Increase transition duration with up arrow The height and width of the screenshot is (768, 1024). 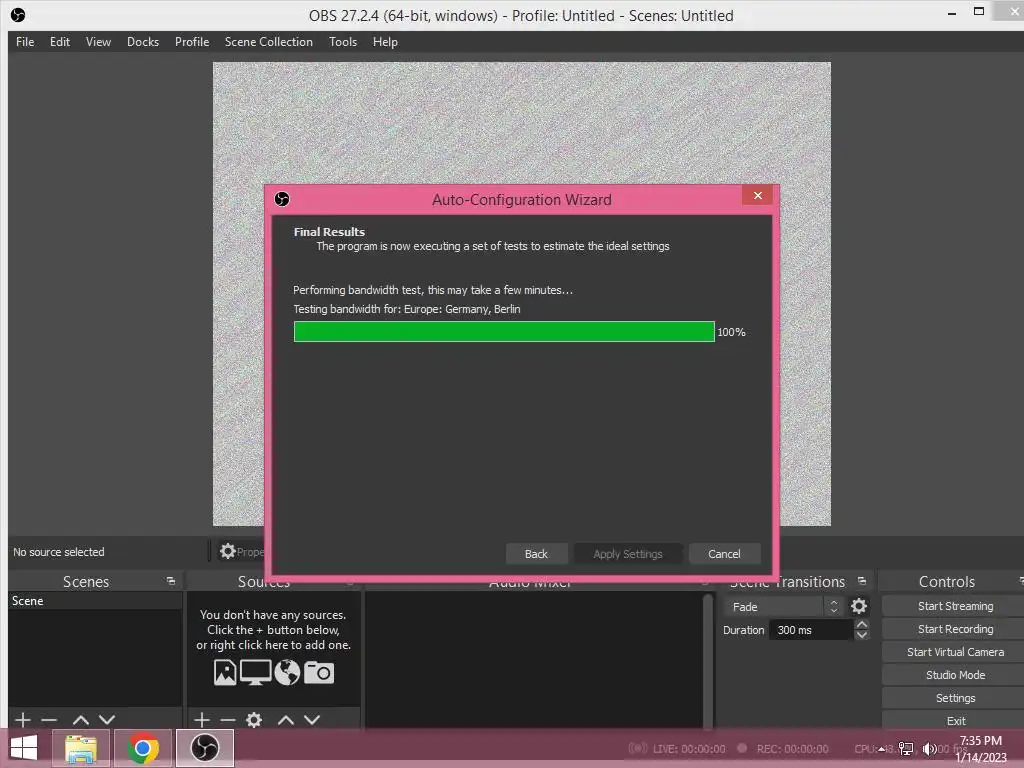862,625
